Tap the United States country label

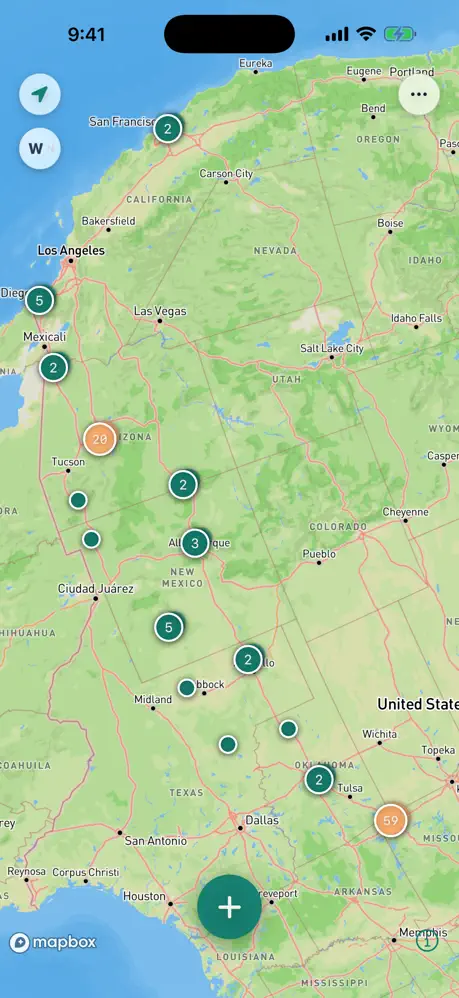point(418,704)
